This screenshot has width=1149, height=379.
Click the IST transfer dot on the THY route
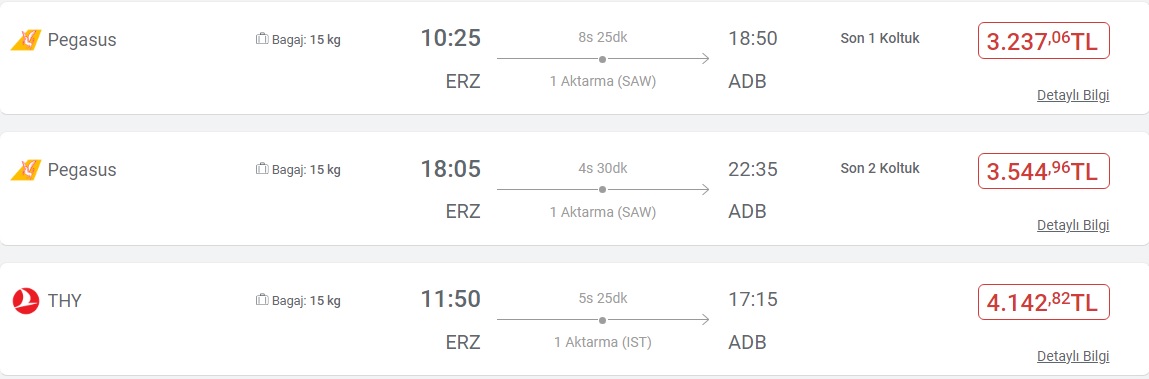point(602,320)
